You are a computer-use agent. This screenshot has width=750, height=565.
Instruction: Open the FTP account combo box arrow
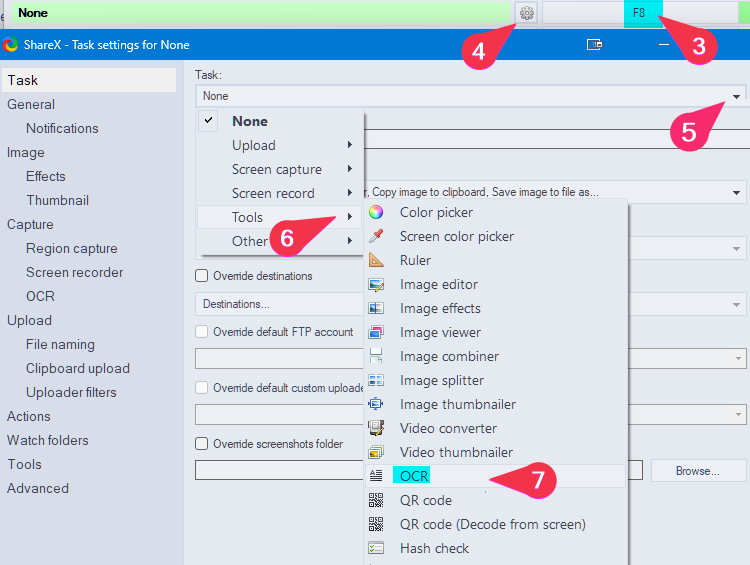(738, 358)
